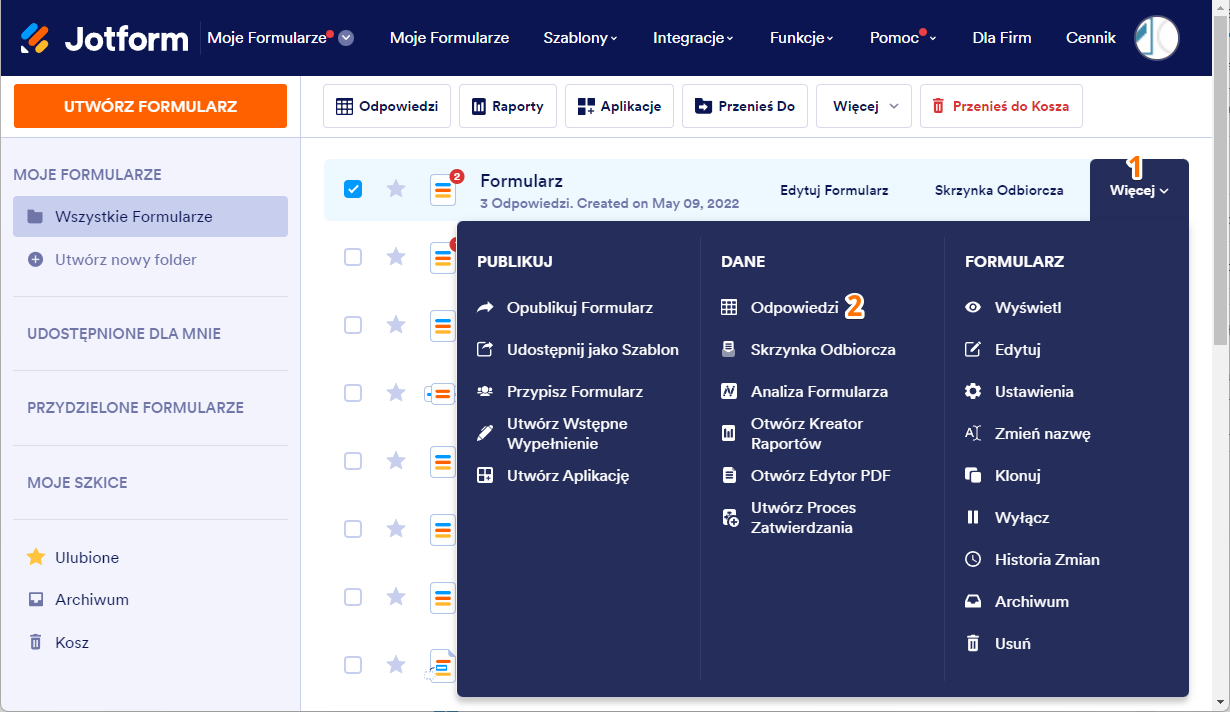Click the Raporty toolbar button
The image size is (1230, 712).
click(x=507, y=106)
